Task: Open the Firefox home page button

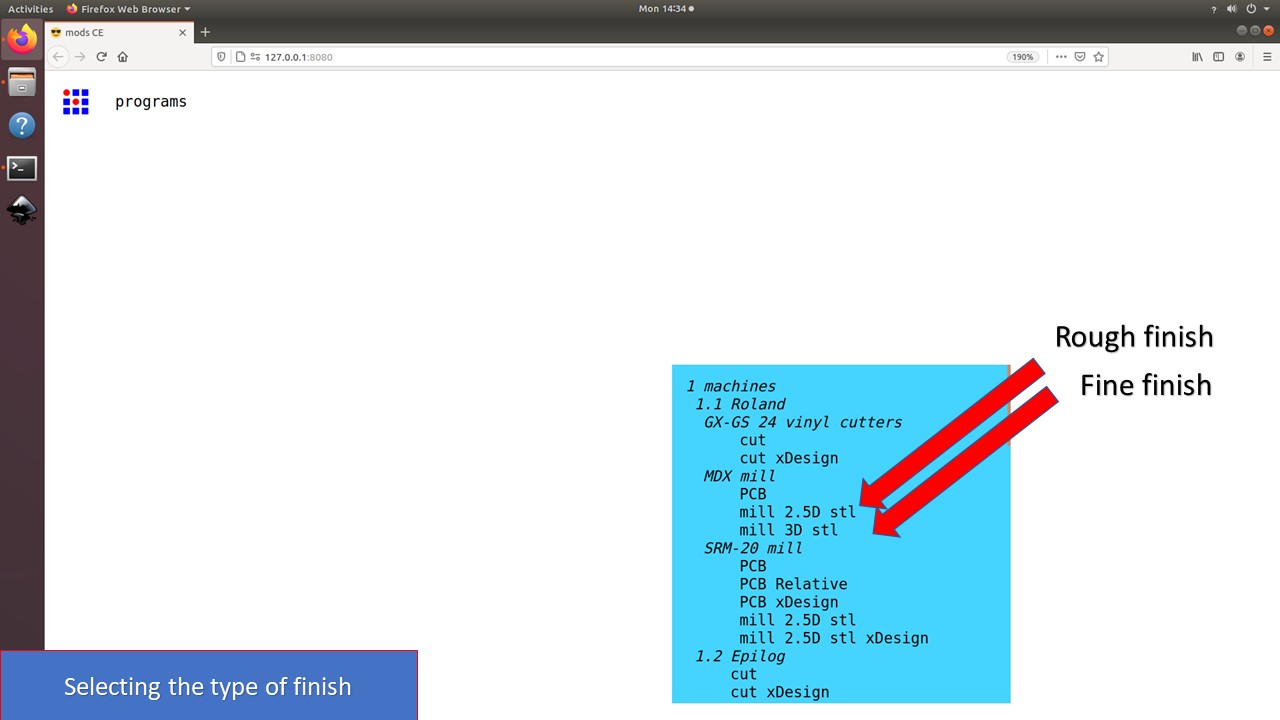Action: pyautogui.click(x=123, y=57)
